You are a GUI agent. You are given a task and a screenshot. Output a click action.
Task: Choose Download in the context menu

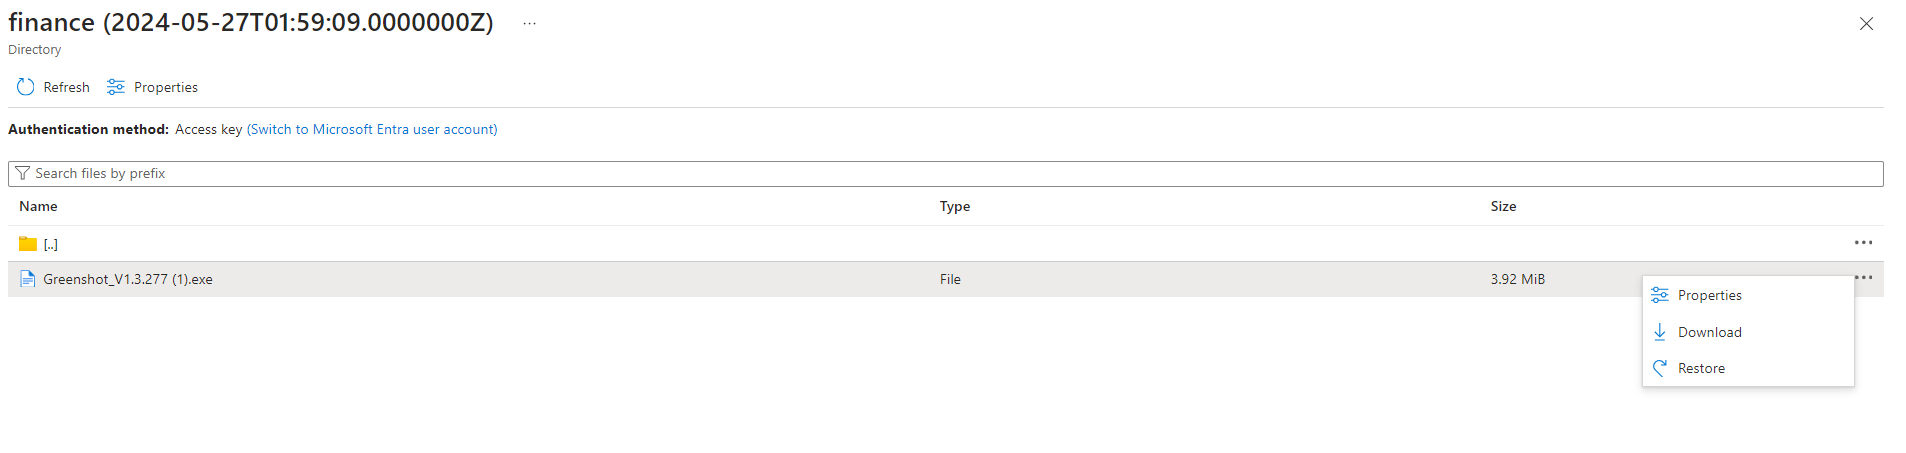(x=1709, y=332)
